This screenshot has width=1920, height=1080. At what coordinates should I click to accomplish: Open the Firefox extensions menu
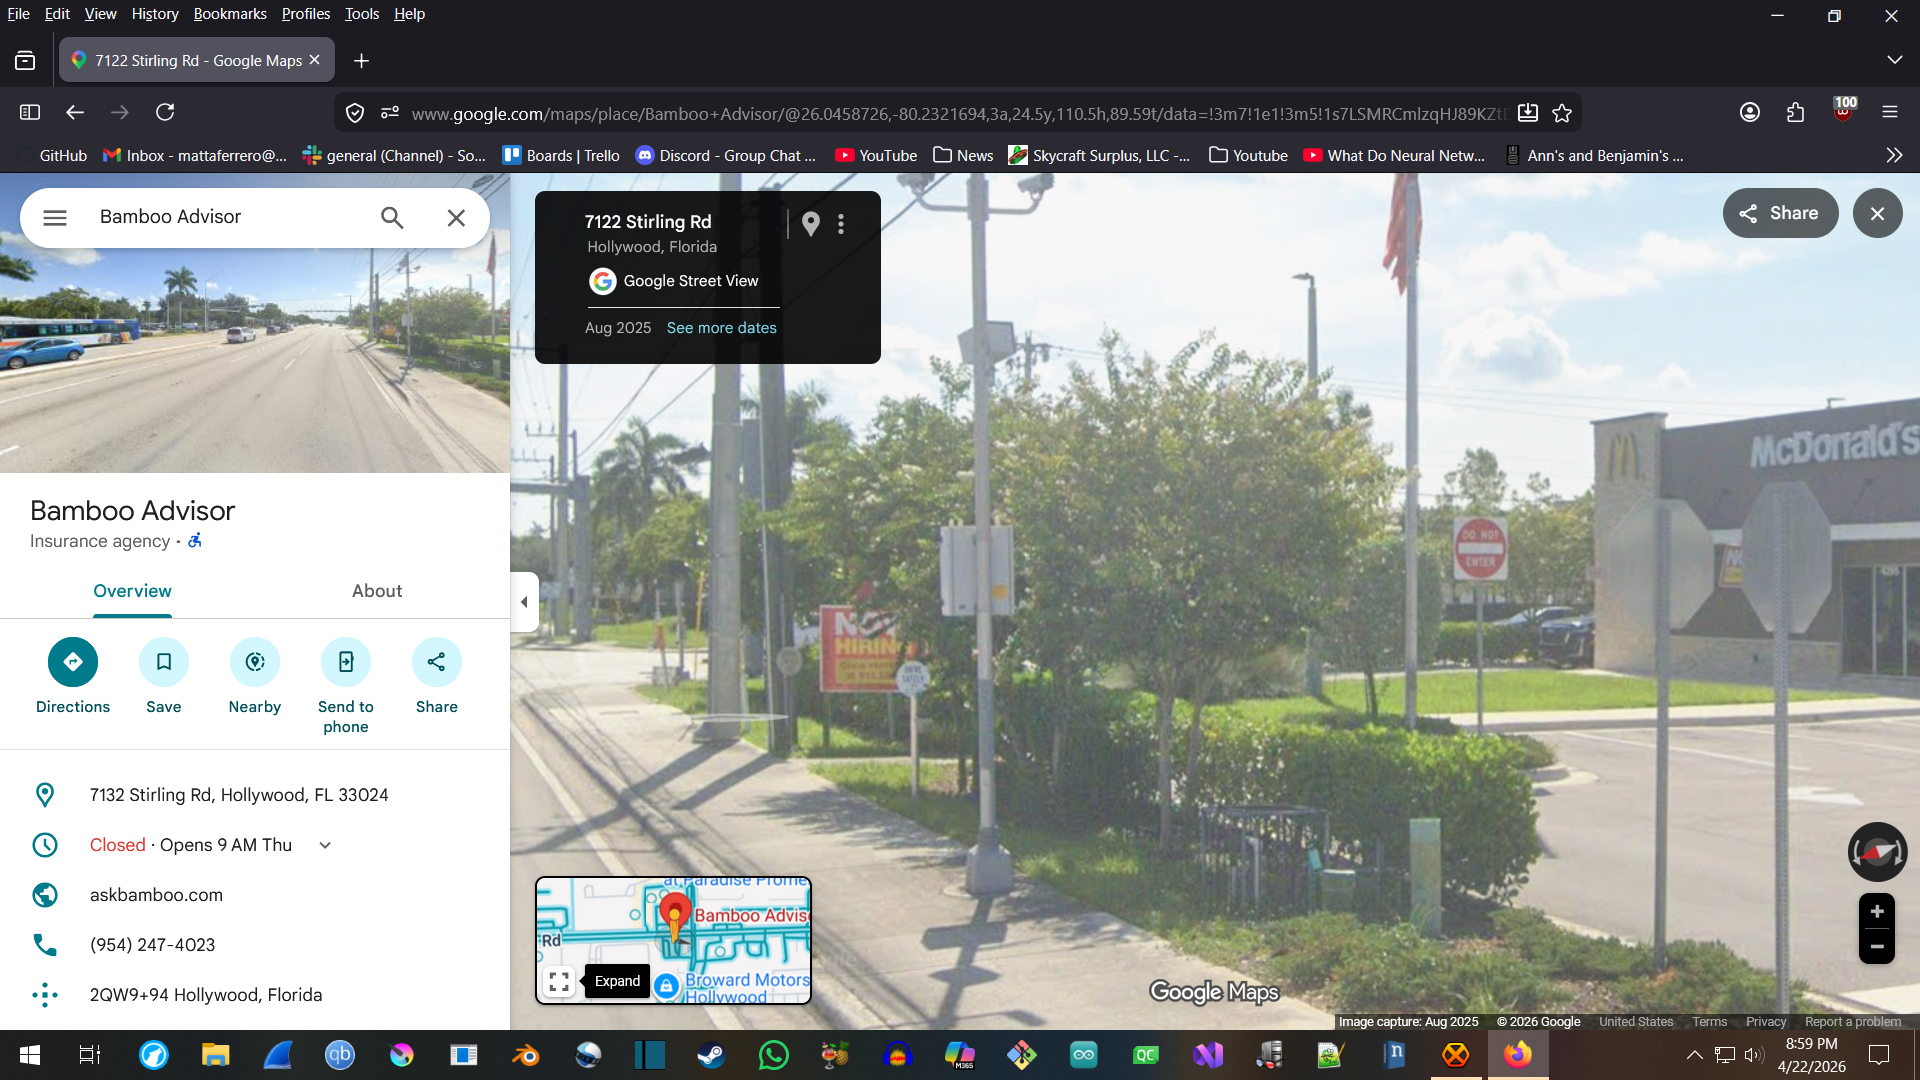click(1795, 113)
